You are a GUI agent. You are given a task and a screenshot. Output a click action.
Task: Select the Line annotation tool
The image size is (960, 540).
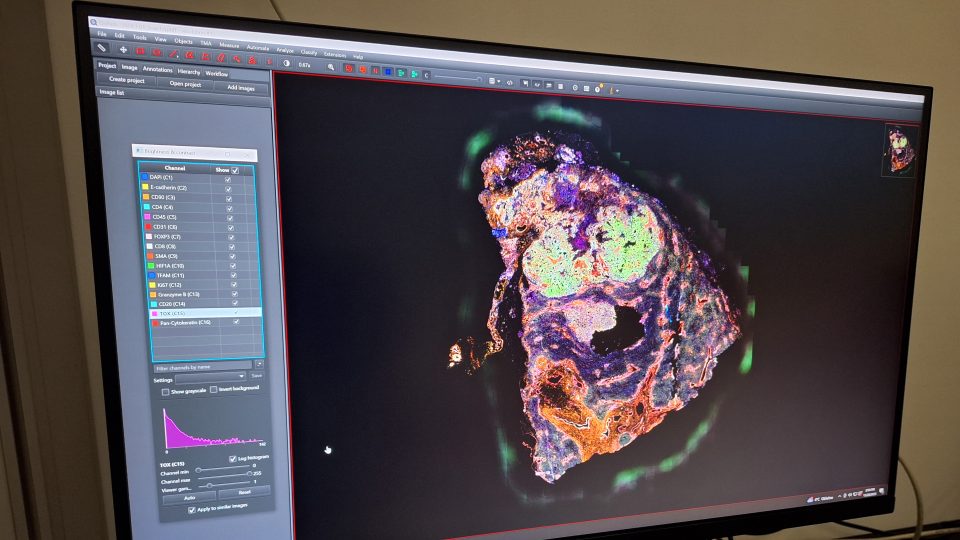173,52
